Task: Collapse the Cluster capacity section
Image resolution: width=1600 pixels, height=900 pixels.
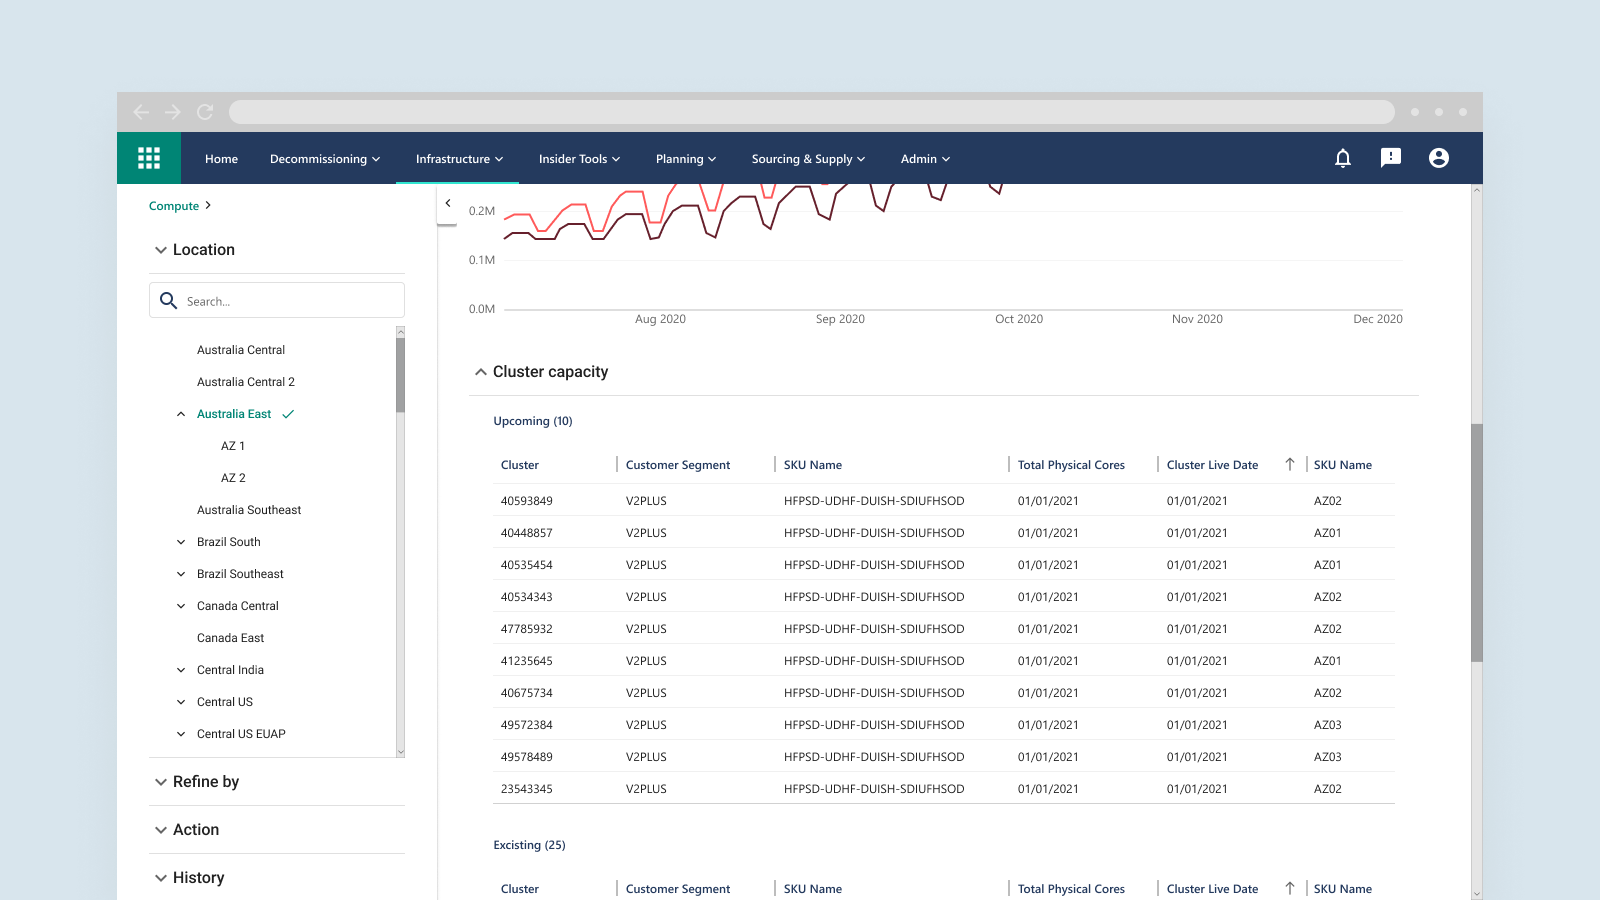Action: [x=481, y=372]
